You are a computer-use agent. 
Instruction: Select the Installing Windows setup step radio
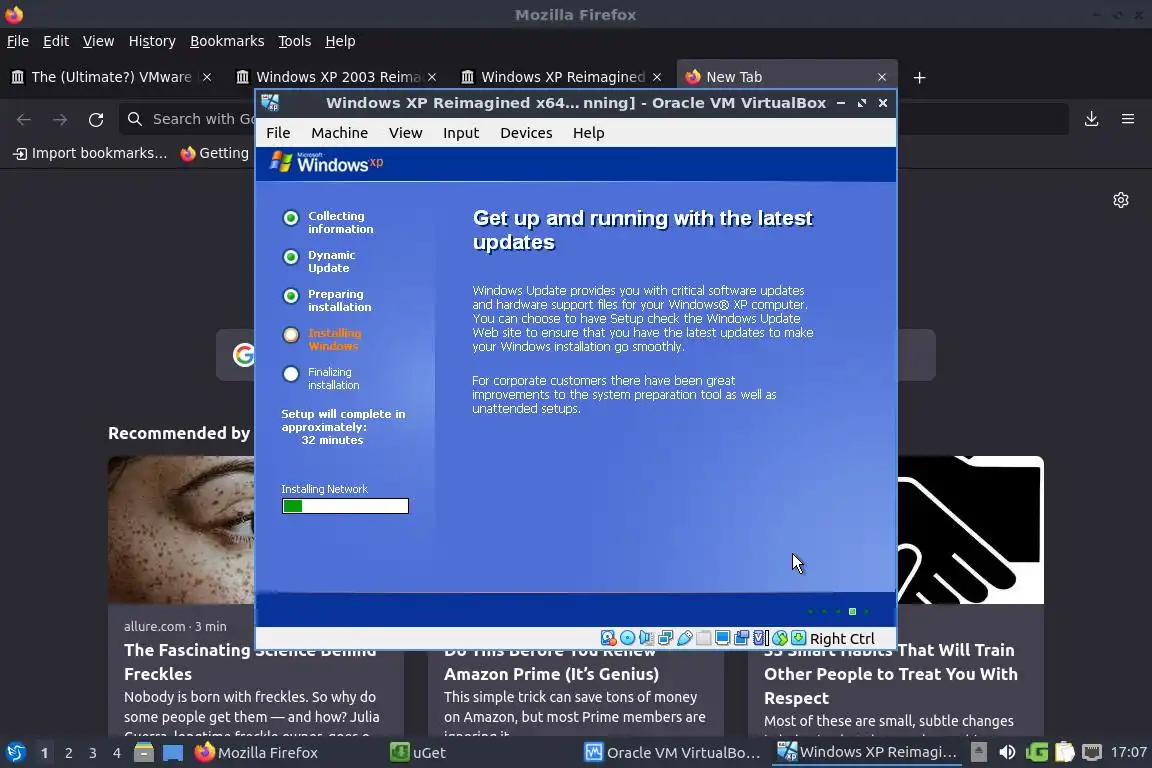coord(291,335)
